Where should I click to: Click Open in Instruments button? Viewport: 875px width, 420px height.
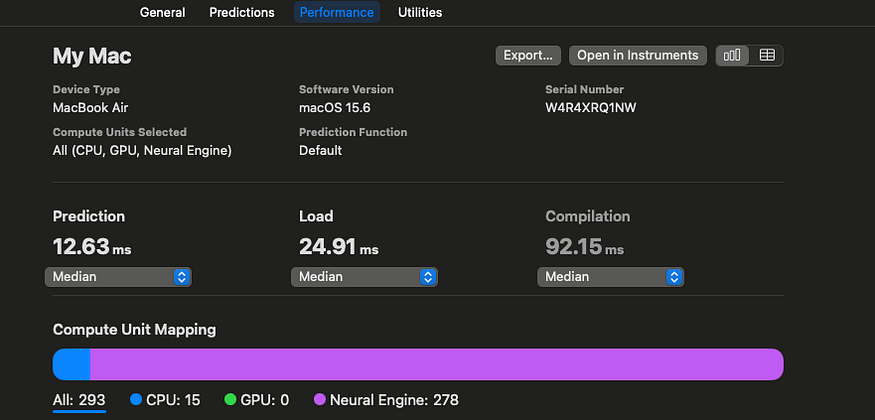[x=638, y=55]
